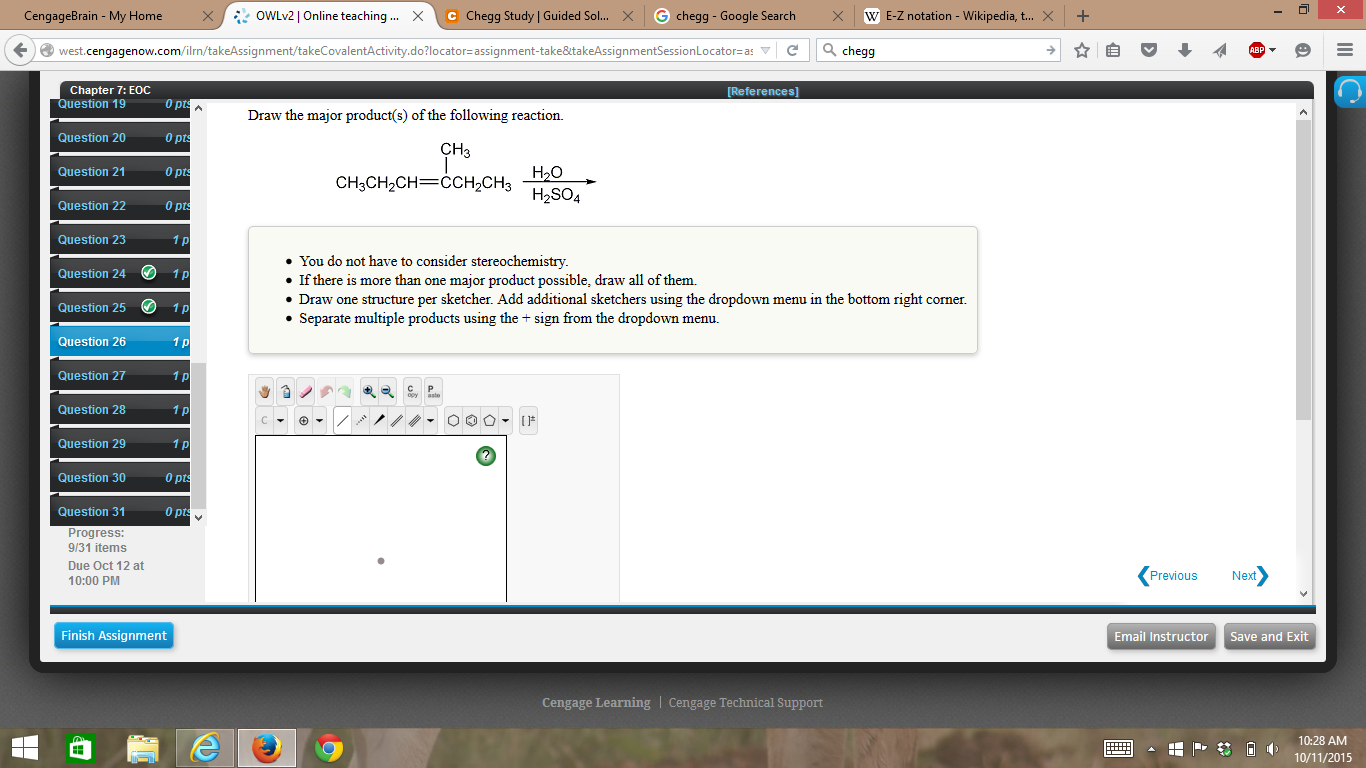Click Save and Exit
This screenshot has height=768, width=1366.
click(1269, 637)
